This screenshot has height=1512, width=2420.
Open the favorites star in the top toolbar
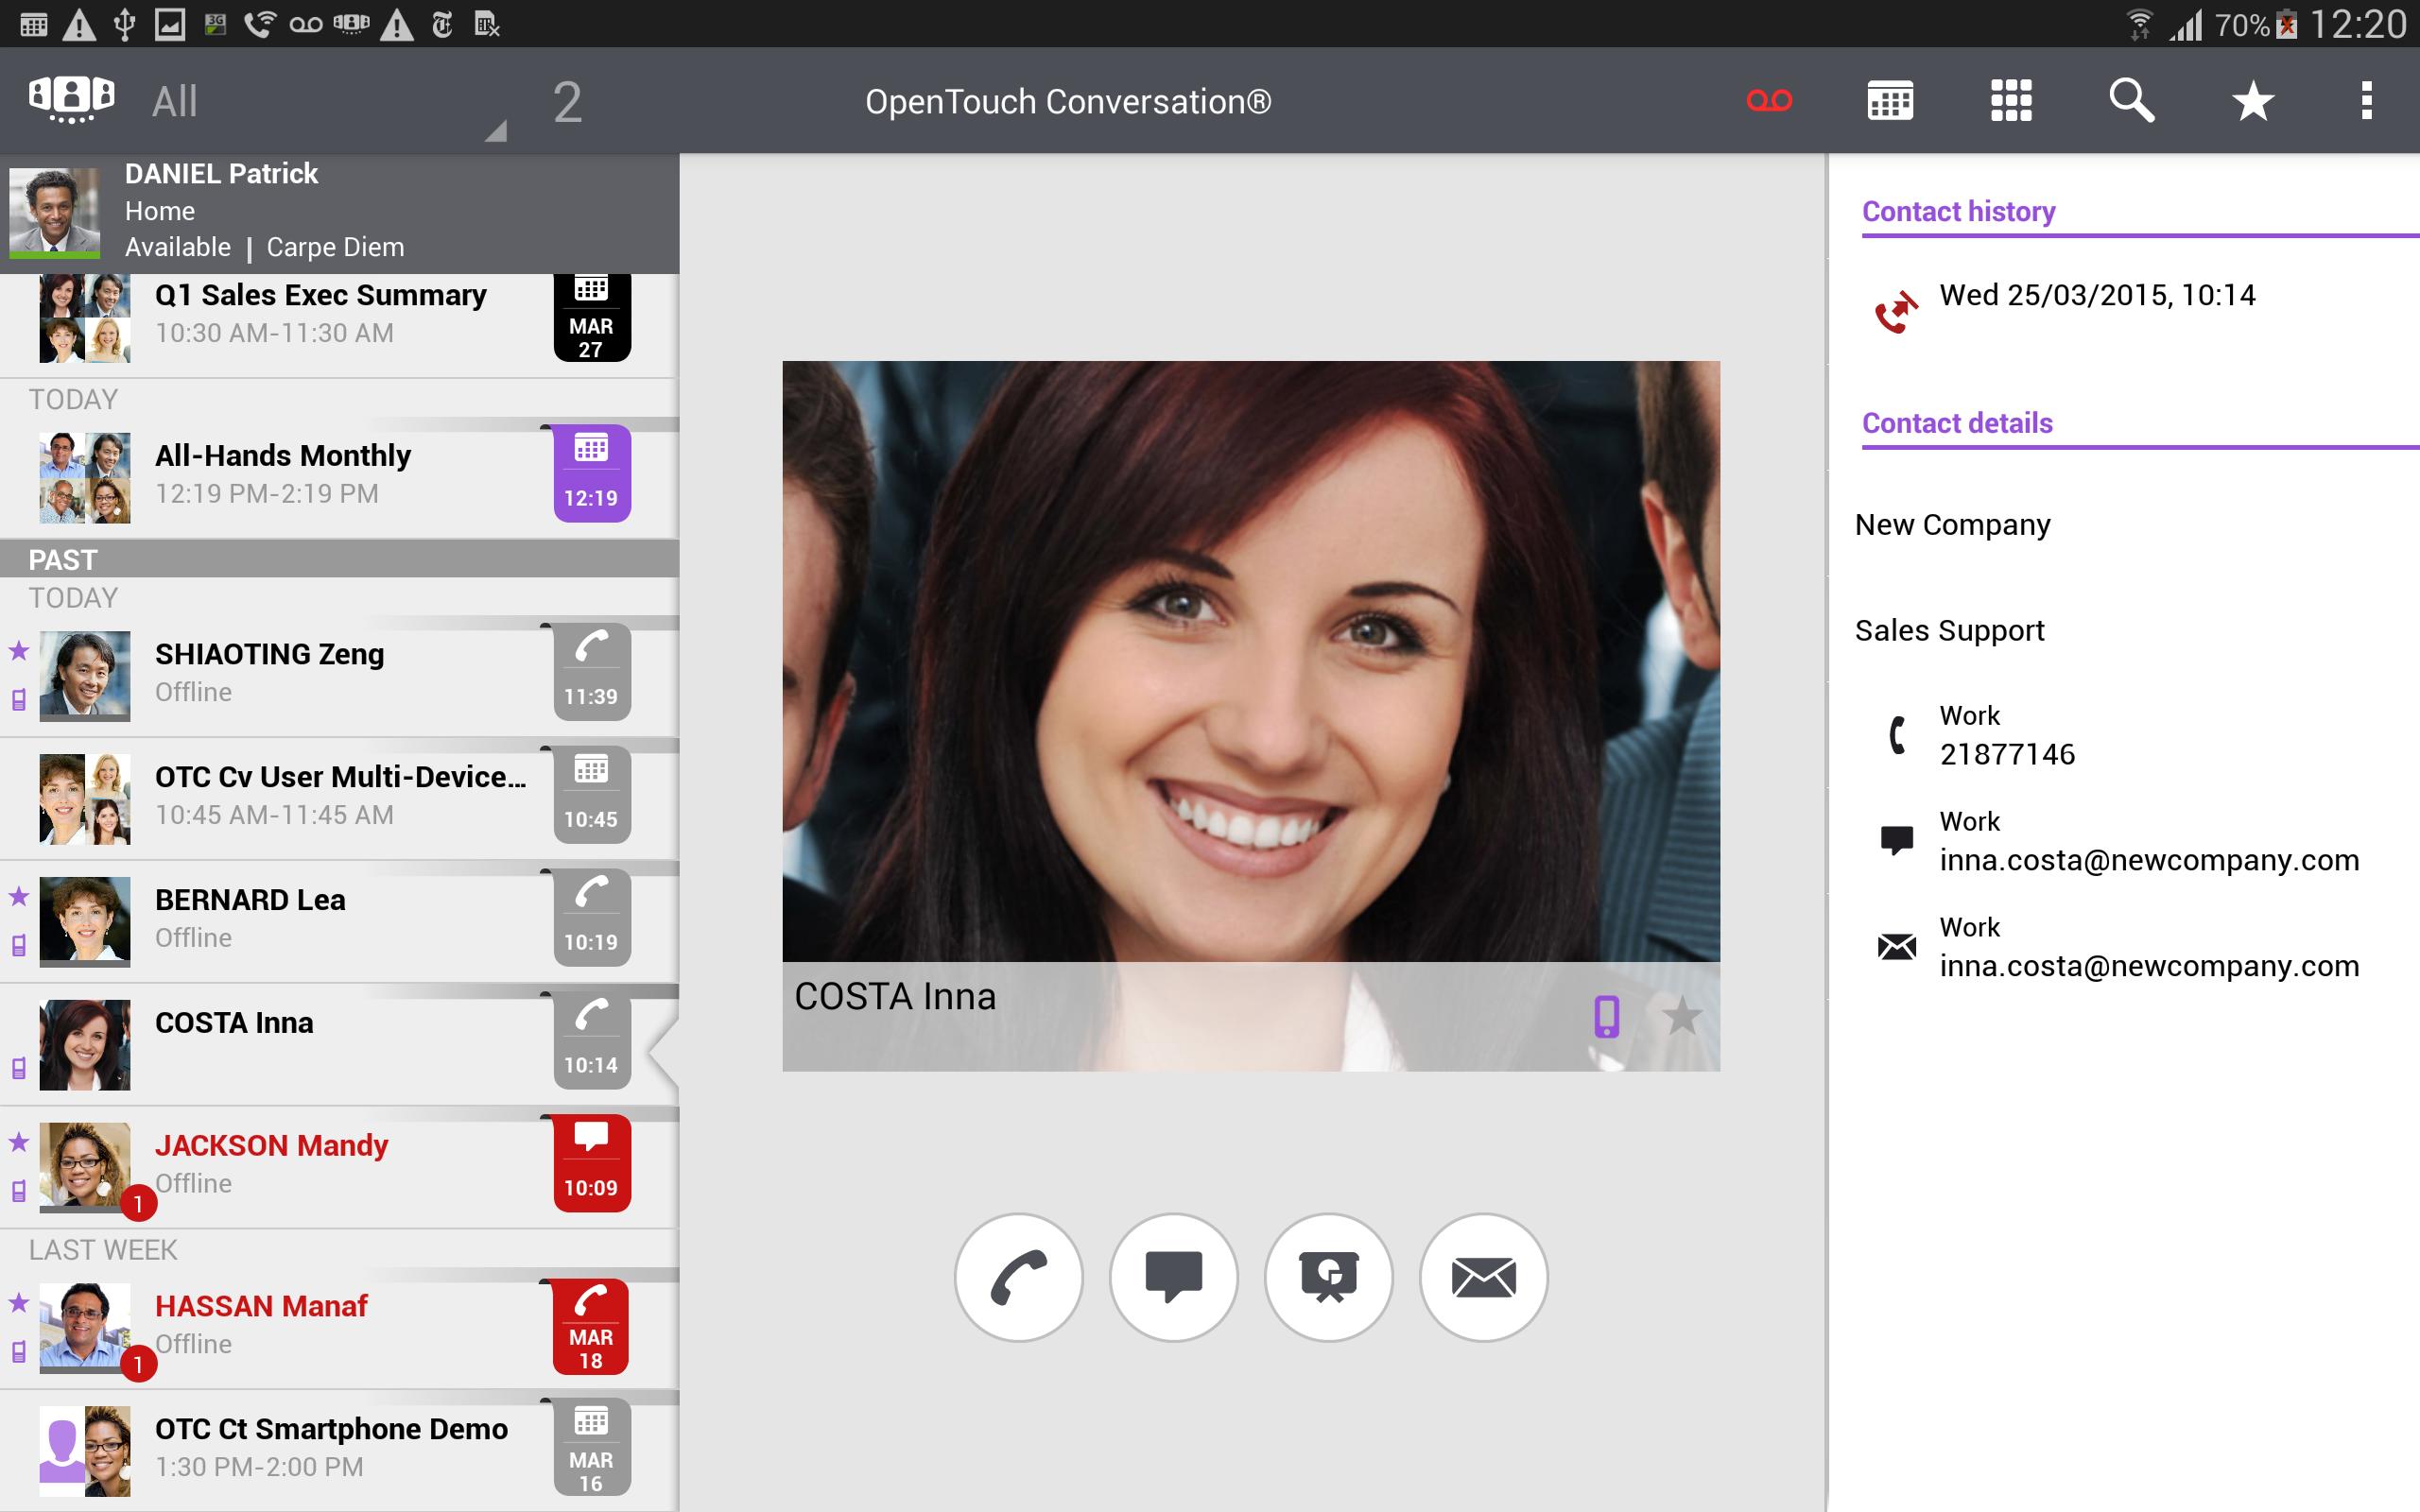point(2251,99)
